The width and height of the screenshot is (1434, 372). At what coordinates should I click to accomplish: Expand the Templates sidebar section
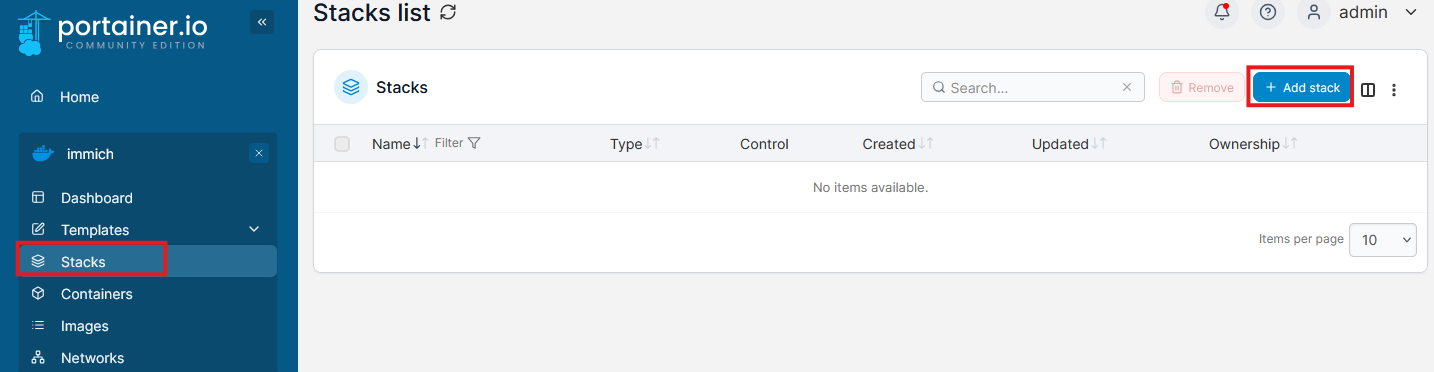pyautogui.click(x=147, y=229)
